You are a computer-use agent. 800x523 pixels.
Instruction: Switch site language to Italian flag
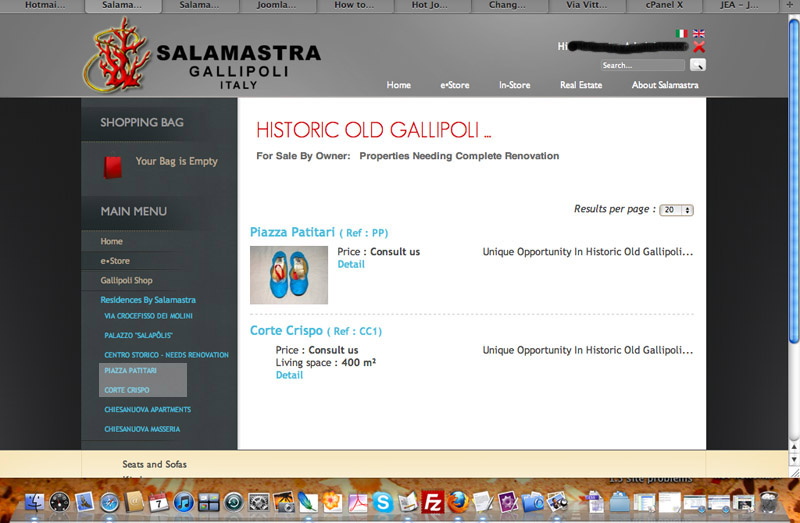[681, 33]
